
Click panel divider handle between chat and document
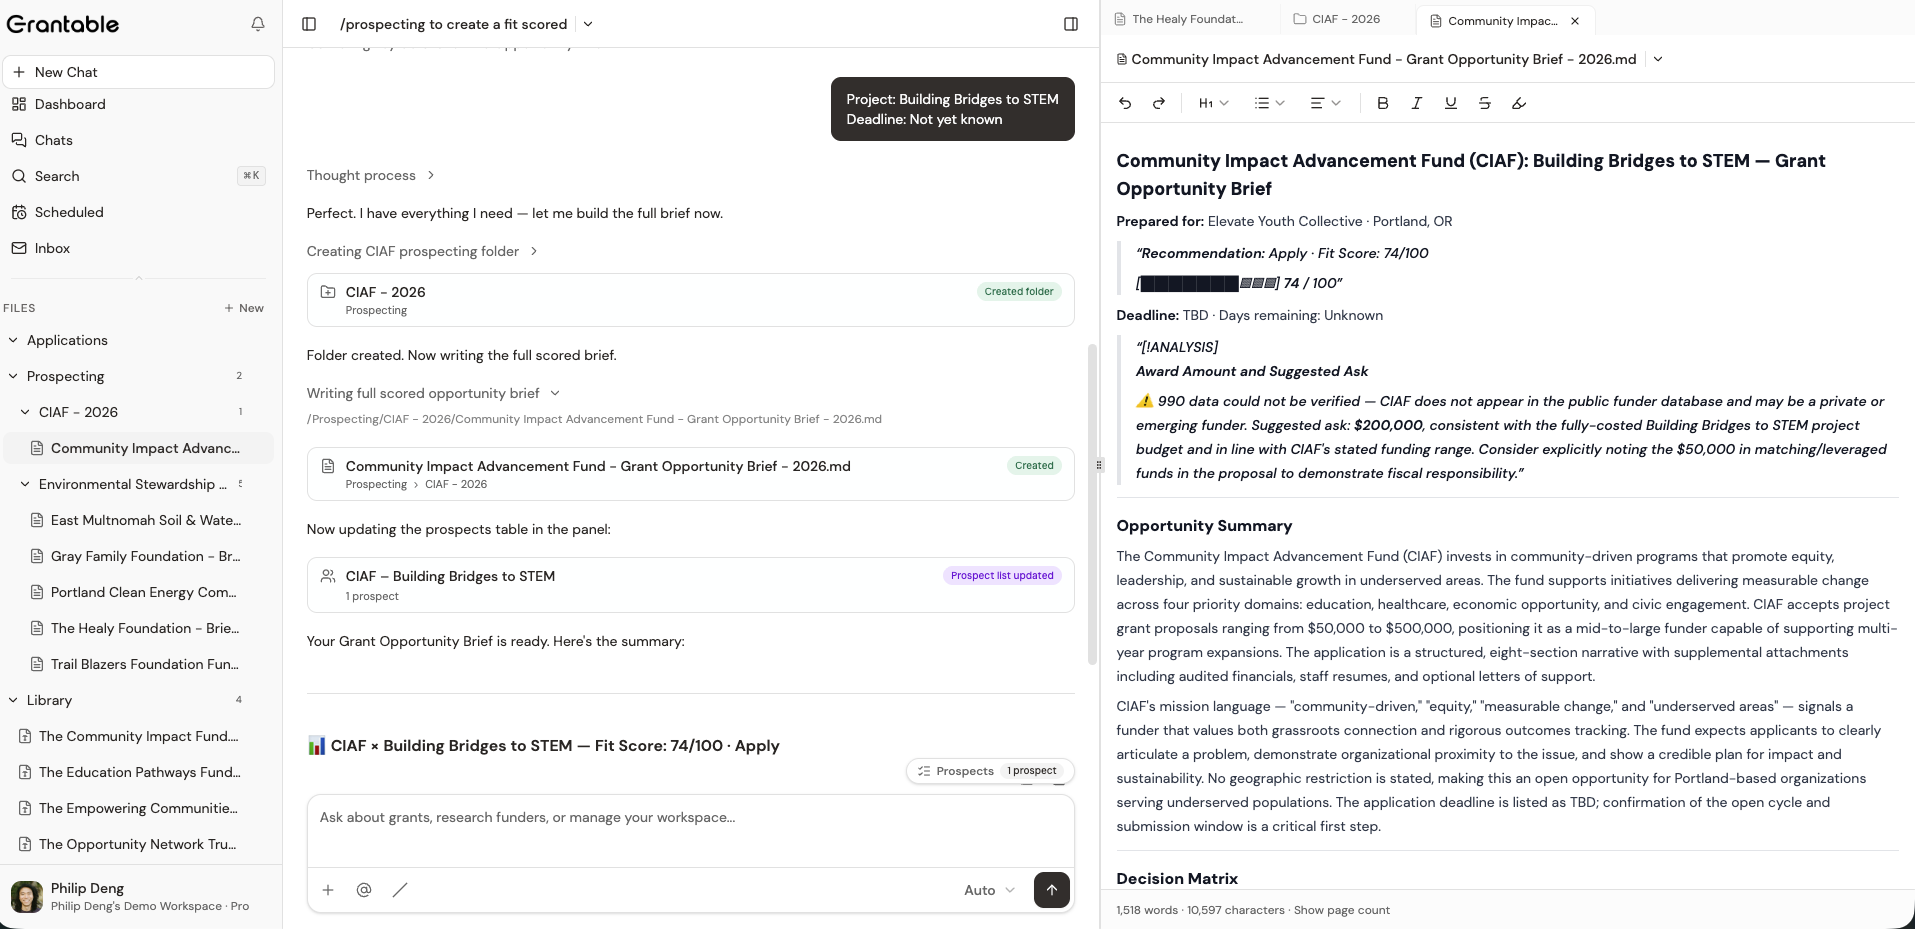1099,465
